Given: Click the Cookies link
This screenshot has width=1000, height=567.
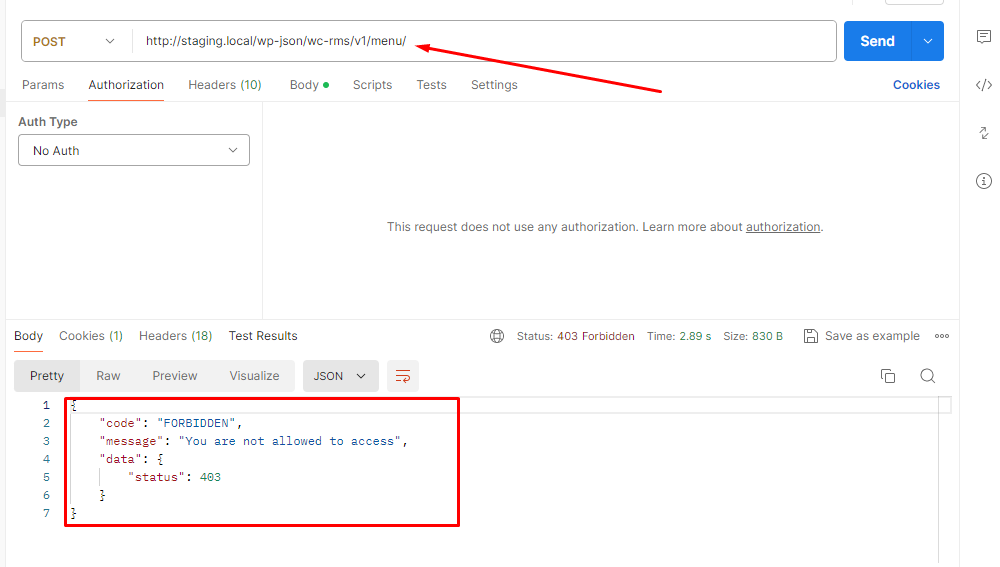Looking at the screenshot, I should point(916,85).
